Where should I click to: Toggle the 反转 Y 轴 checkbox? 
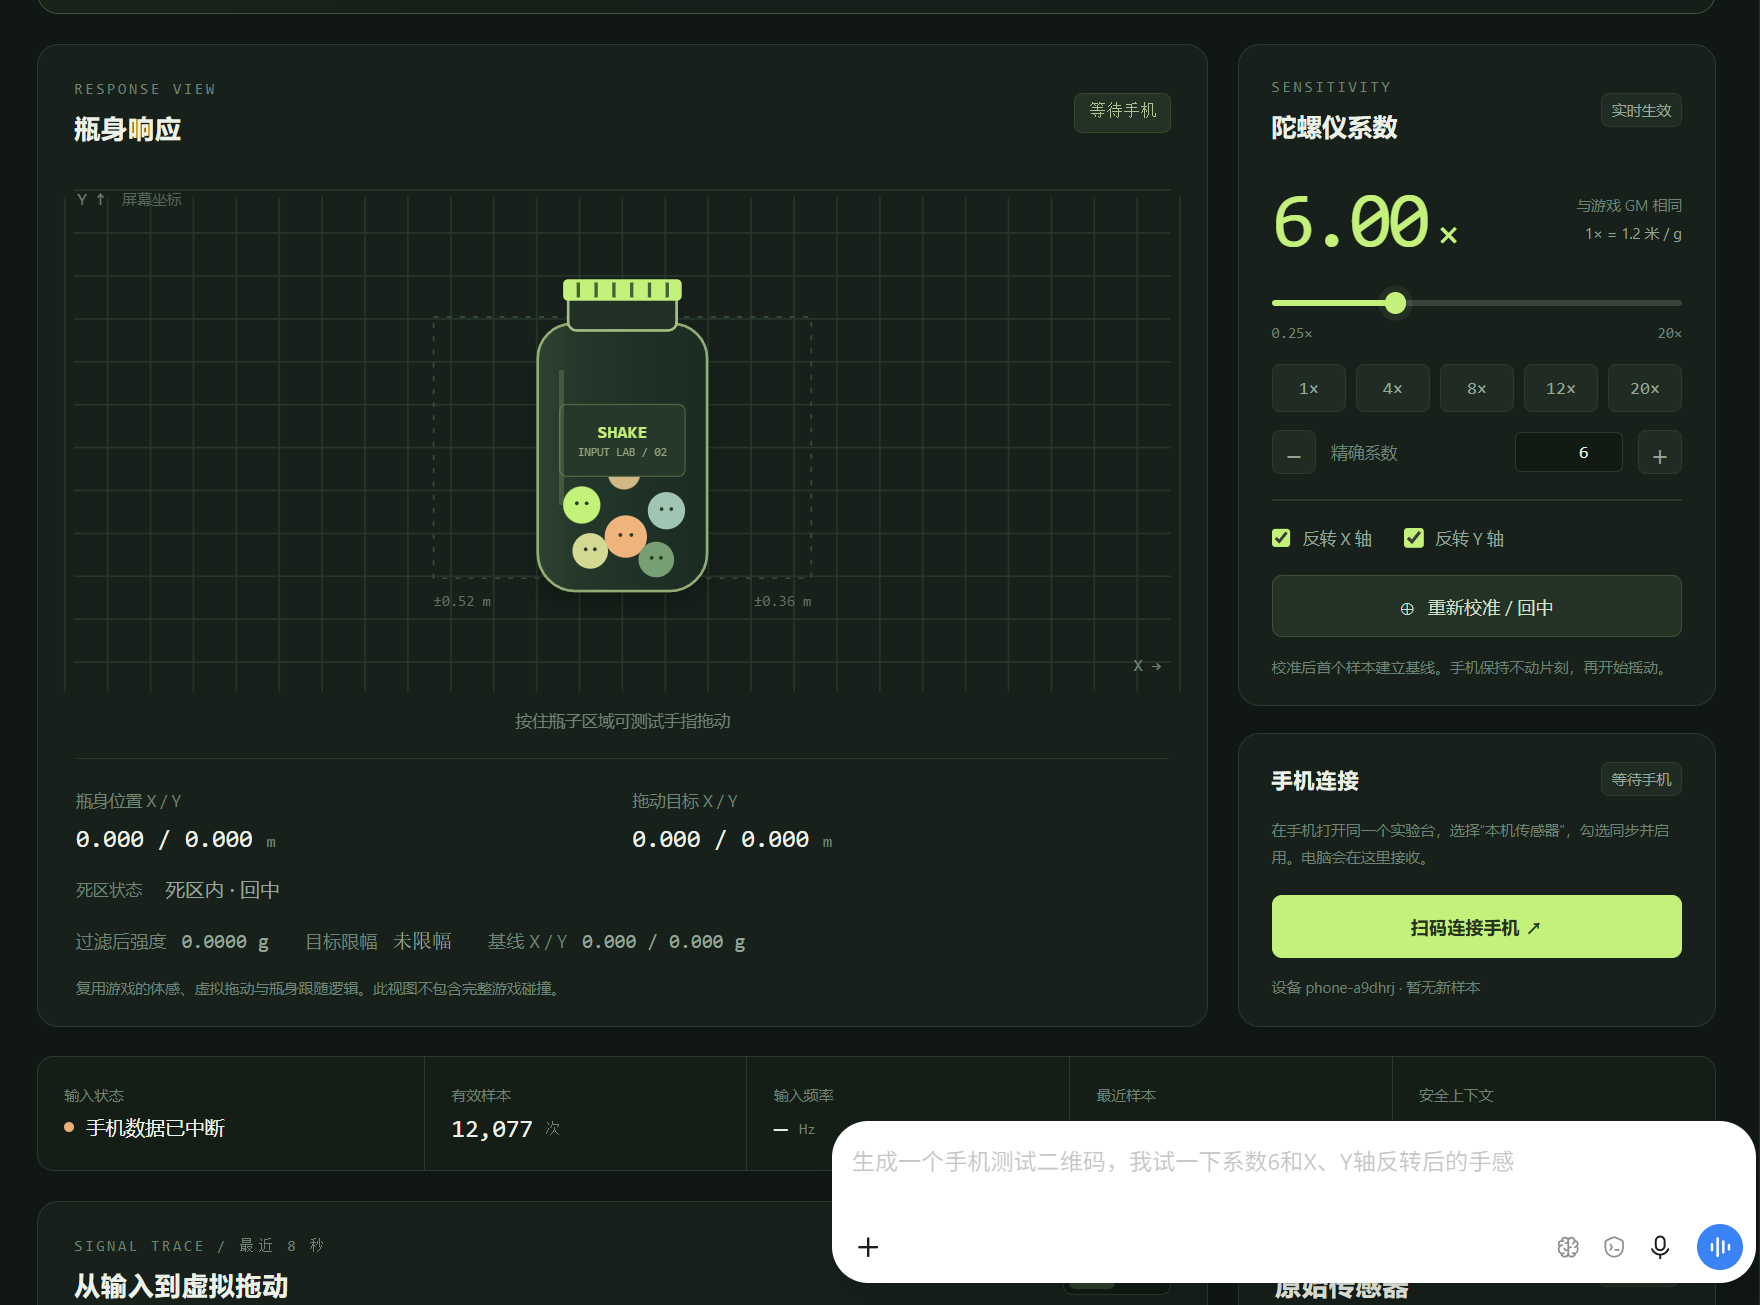(1414, 538)
